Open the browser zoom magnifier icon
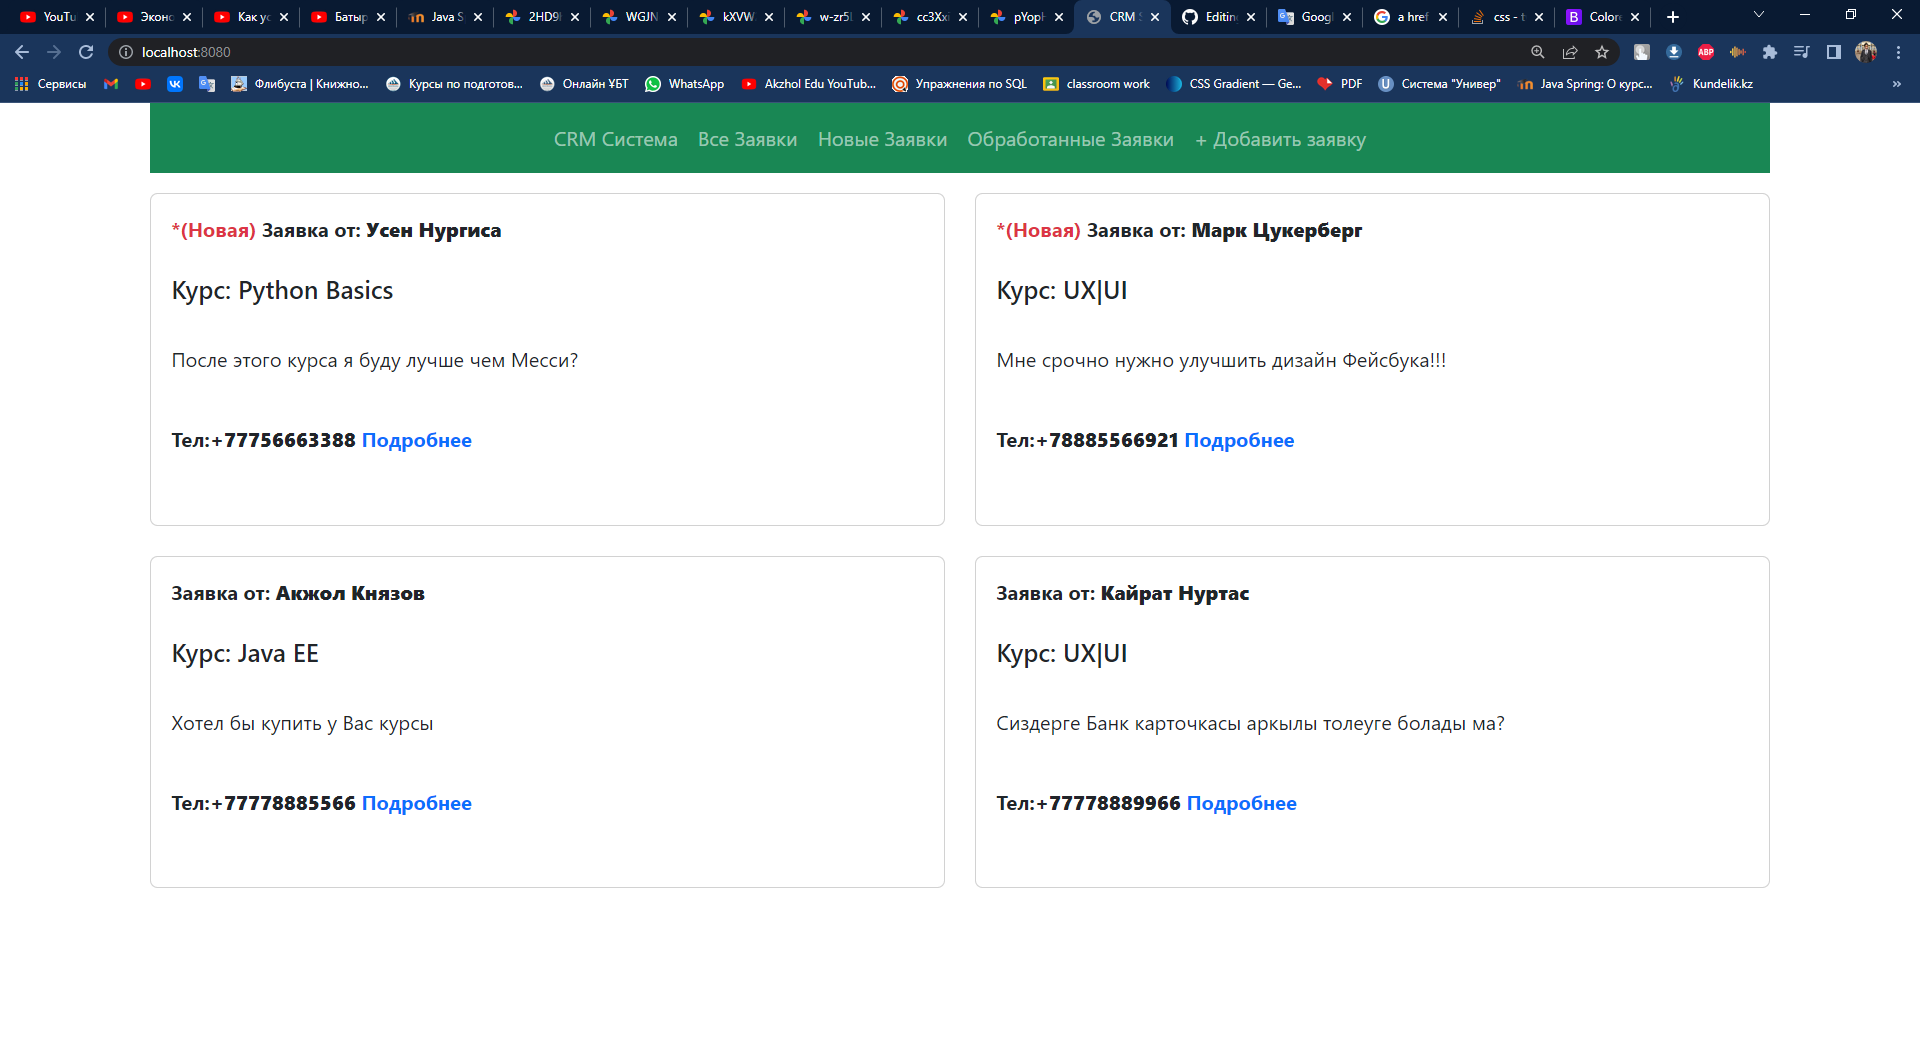This screenshot has width=1920, height=1040. tap(1538, 52)
